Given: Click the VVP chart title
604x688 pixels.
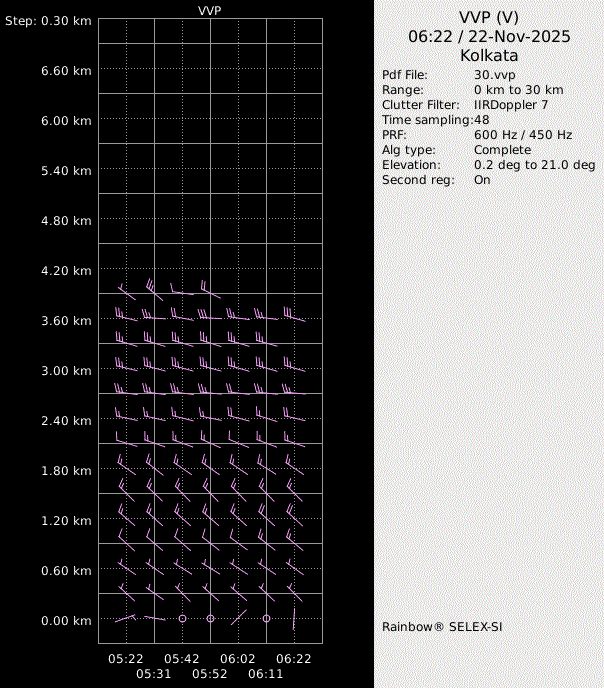Looking at the screenshot, I should 210,10.
